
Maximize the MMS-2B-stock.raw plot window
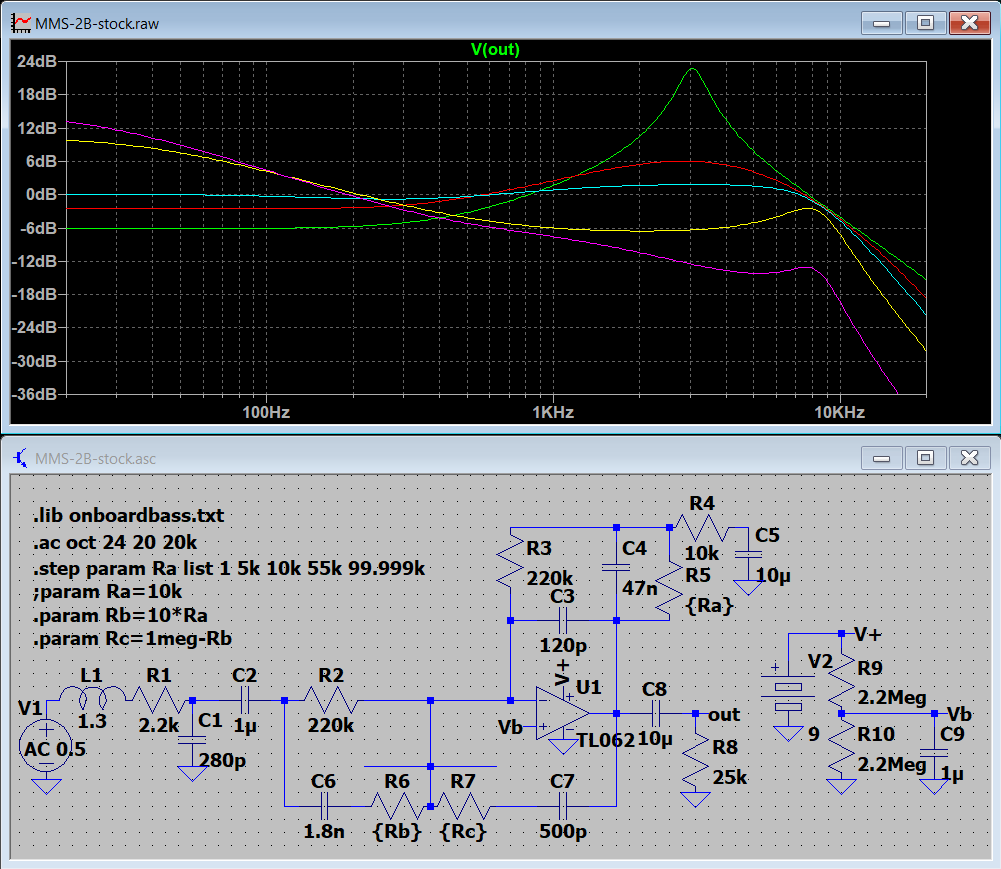(925, 24)
